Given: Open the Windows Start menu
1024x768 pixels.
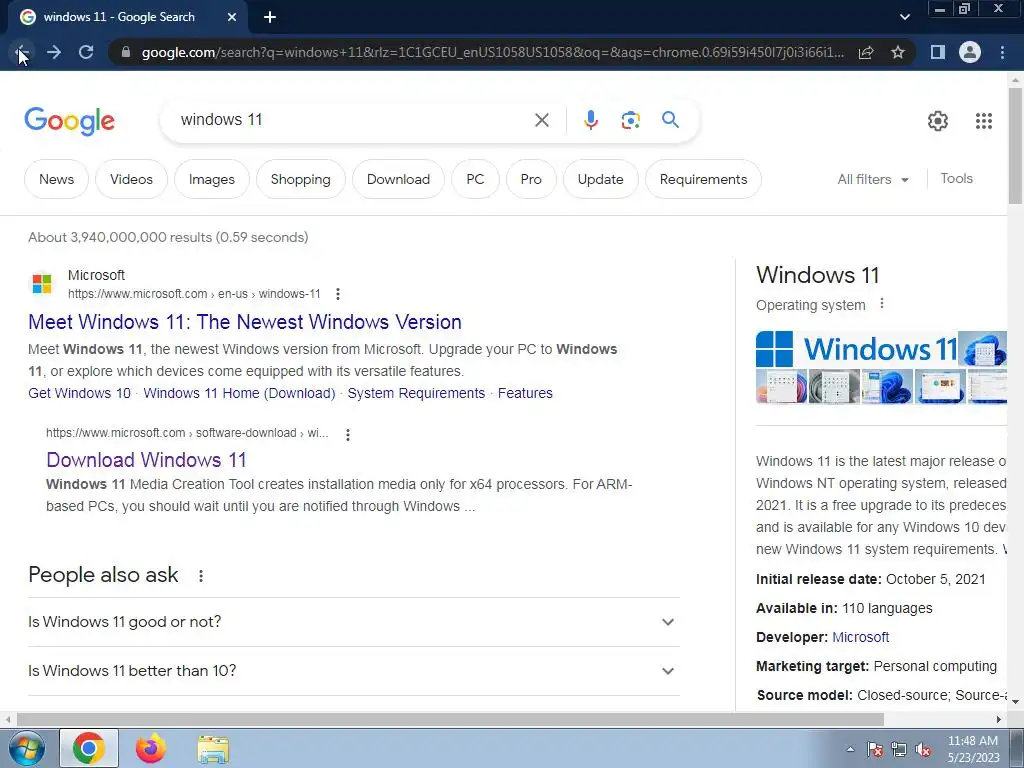Looking at the screenshot, I should click(x=26, y=748).
